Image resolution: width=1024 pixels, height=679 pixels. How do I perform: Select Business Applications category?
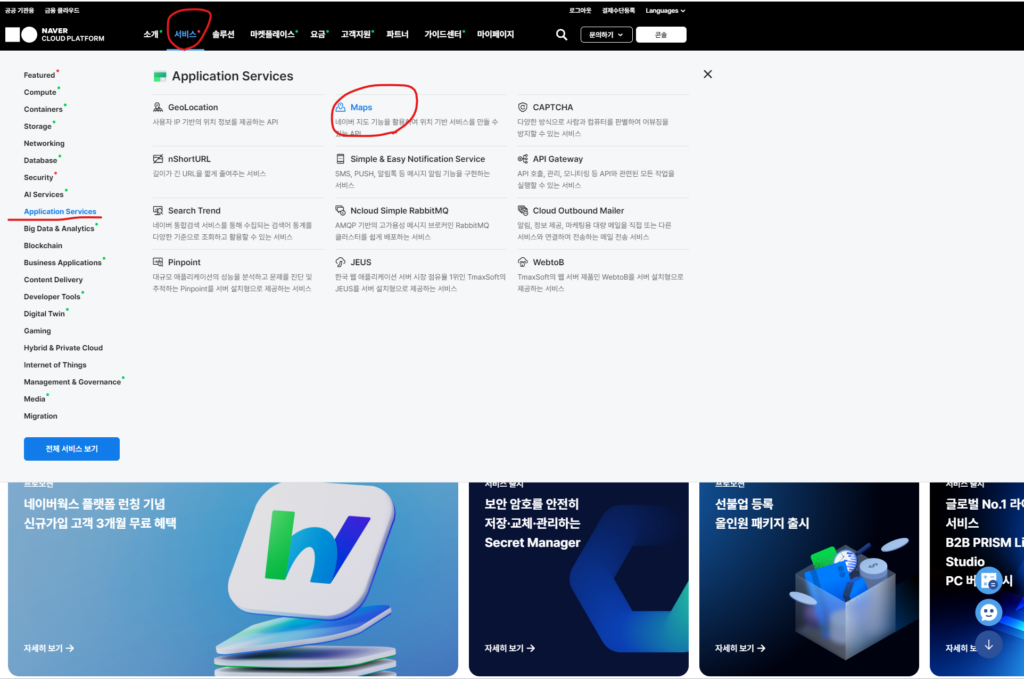[63, 262]
